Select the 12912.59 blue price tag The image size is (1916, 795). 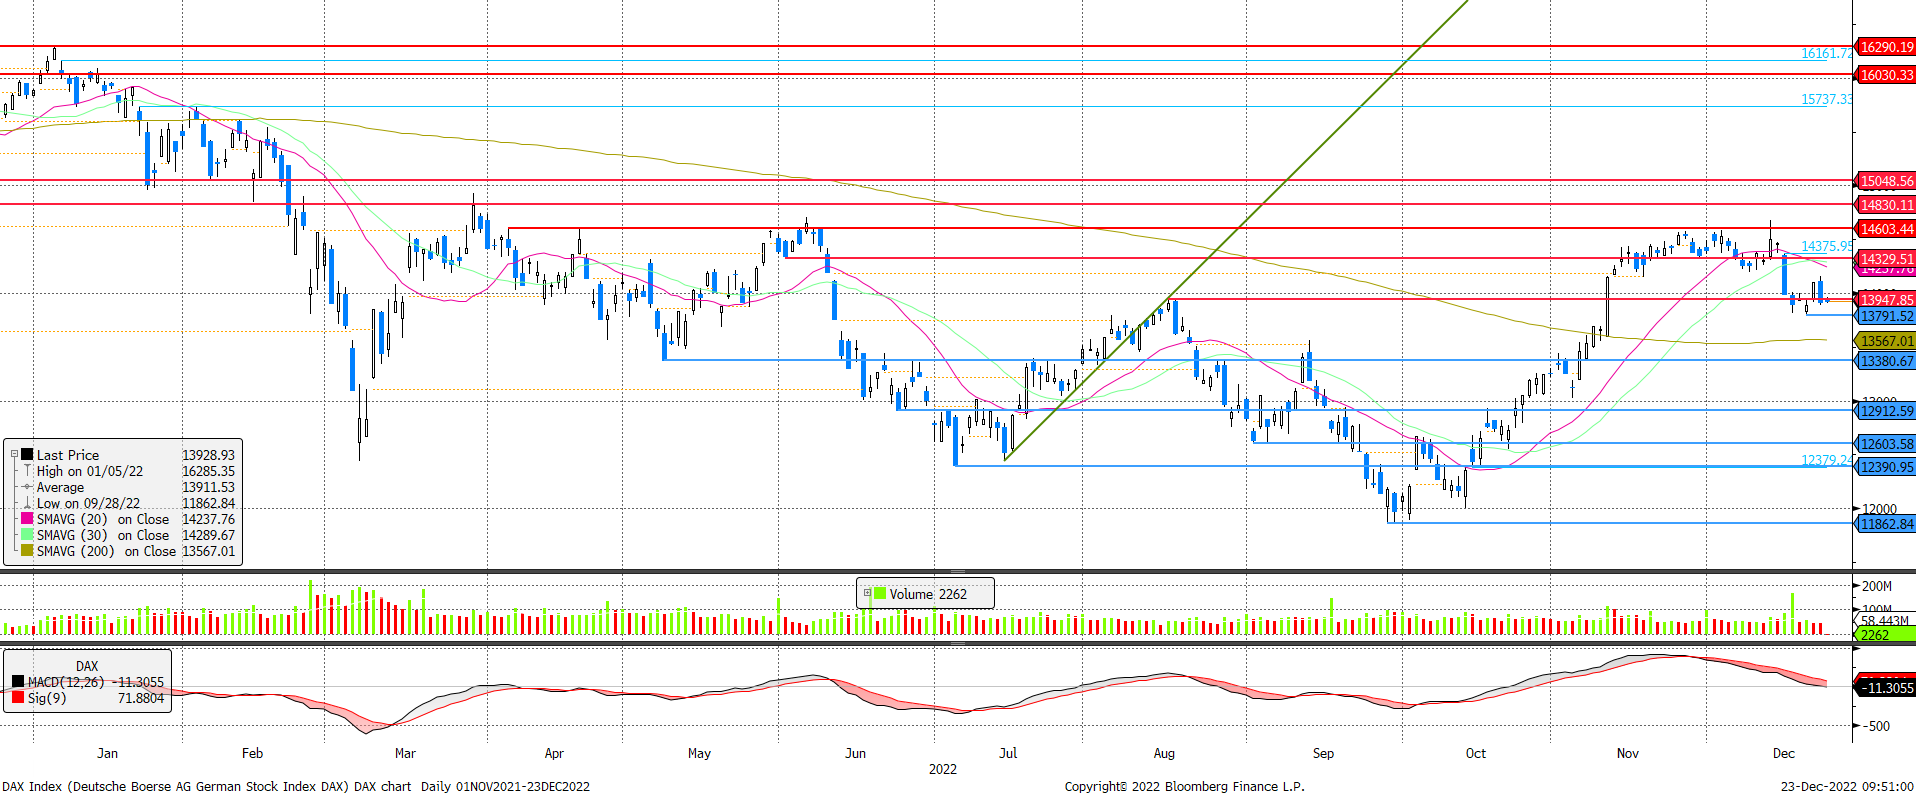1886,411
